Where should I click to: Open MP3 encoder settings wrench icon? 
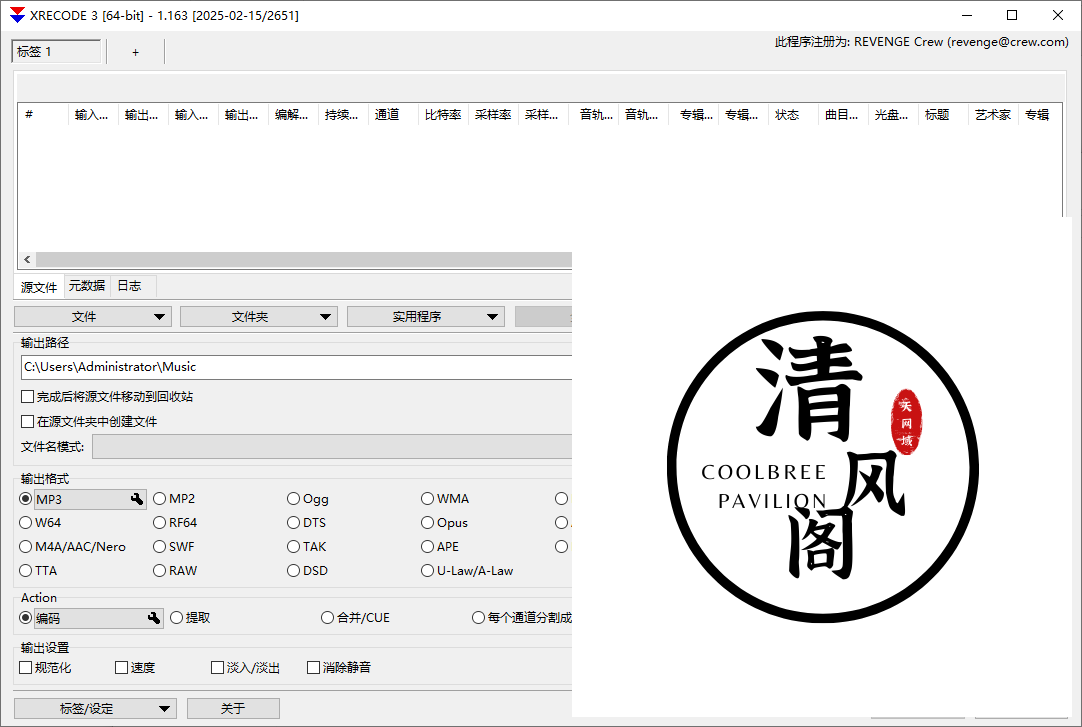pos(137,499)
